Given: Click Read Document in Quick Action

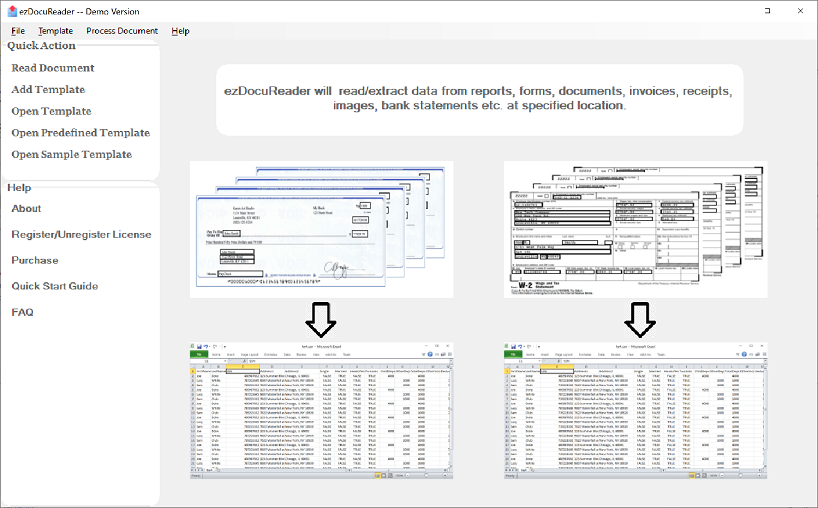Looking at the screenshot, I should [53, 68].
